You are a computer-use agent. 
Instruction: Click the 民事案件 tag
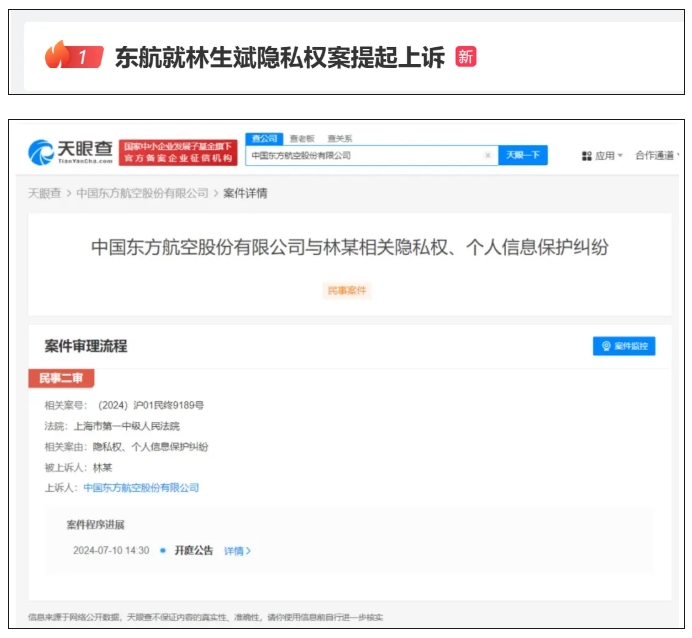tap(347, 290)
